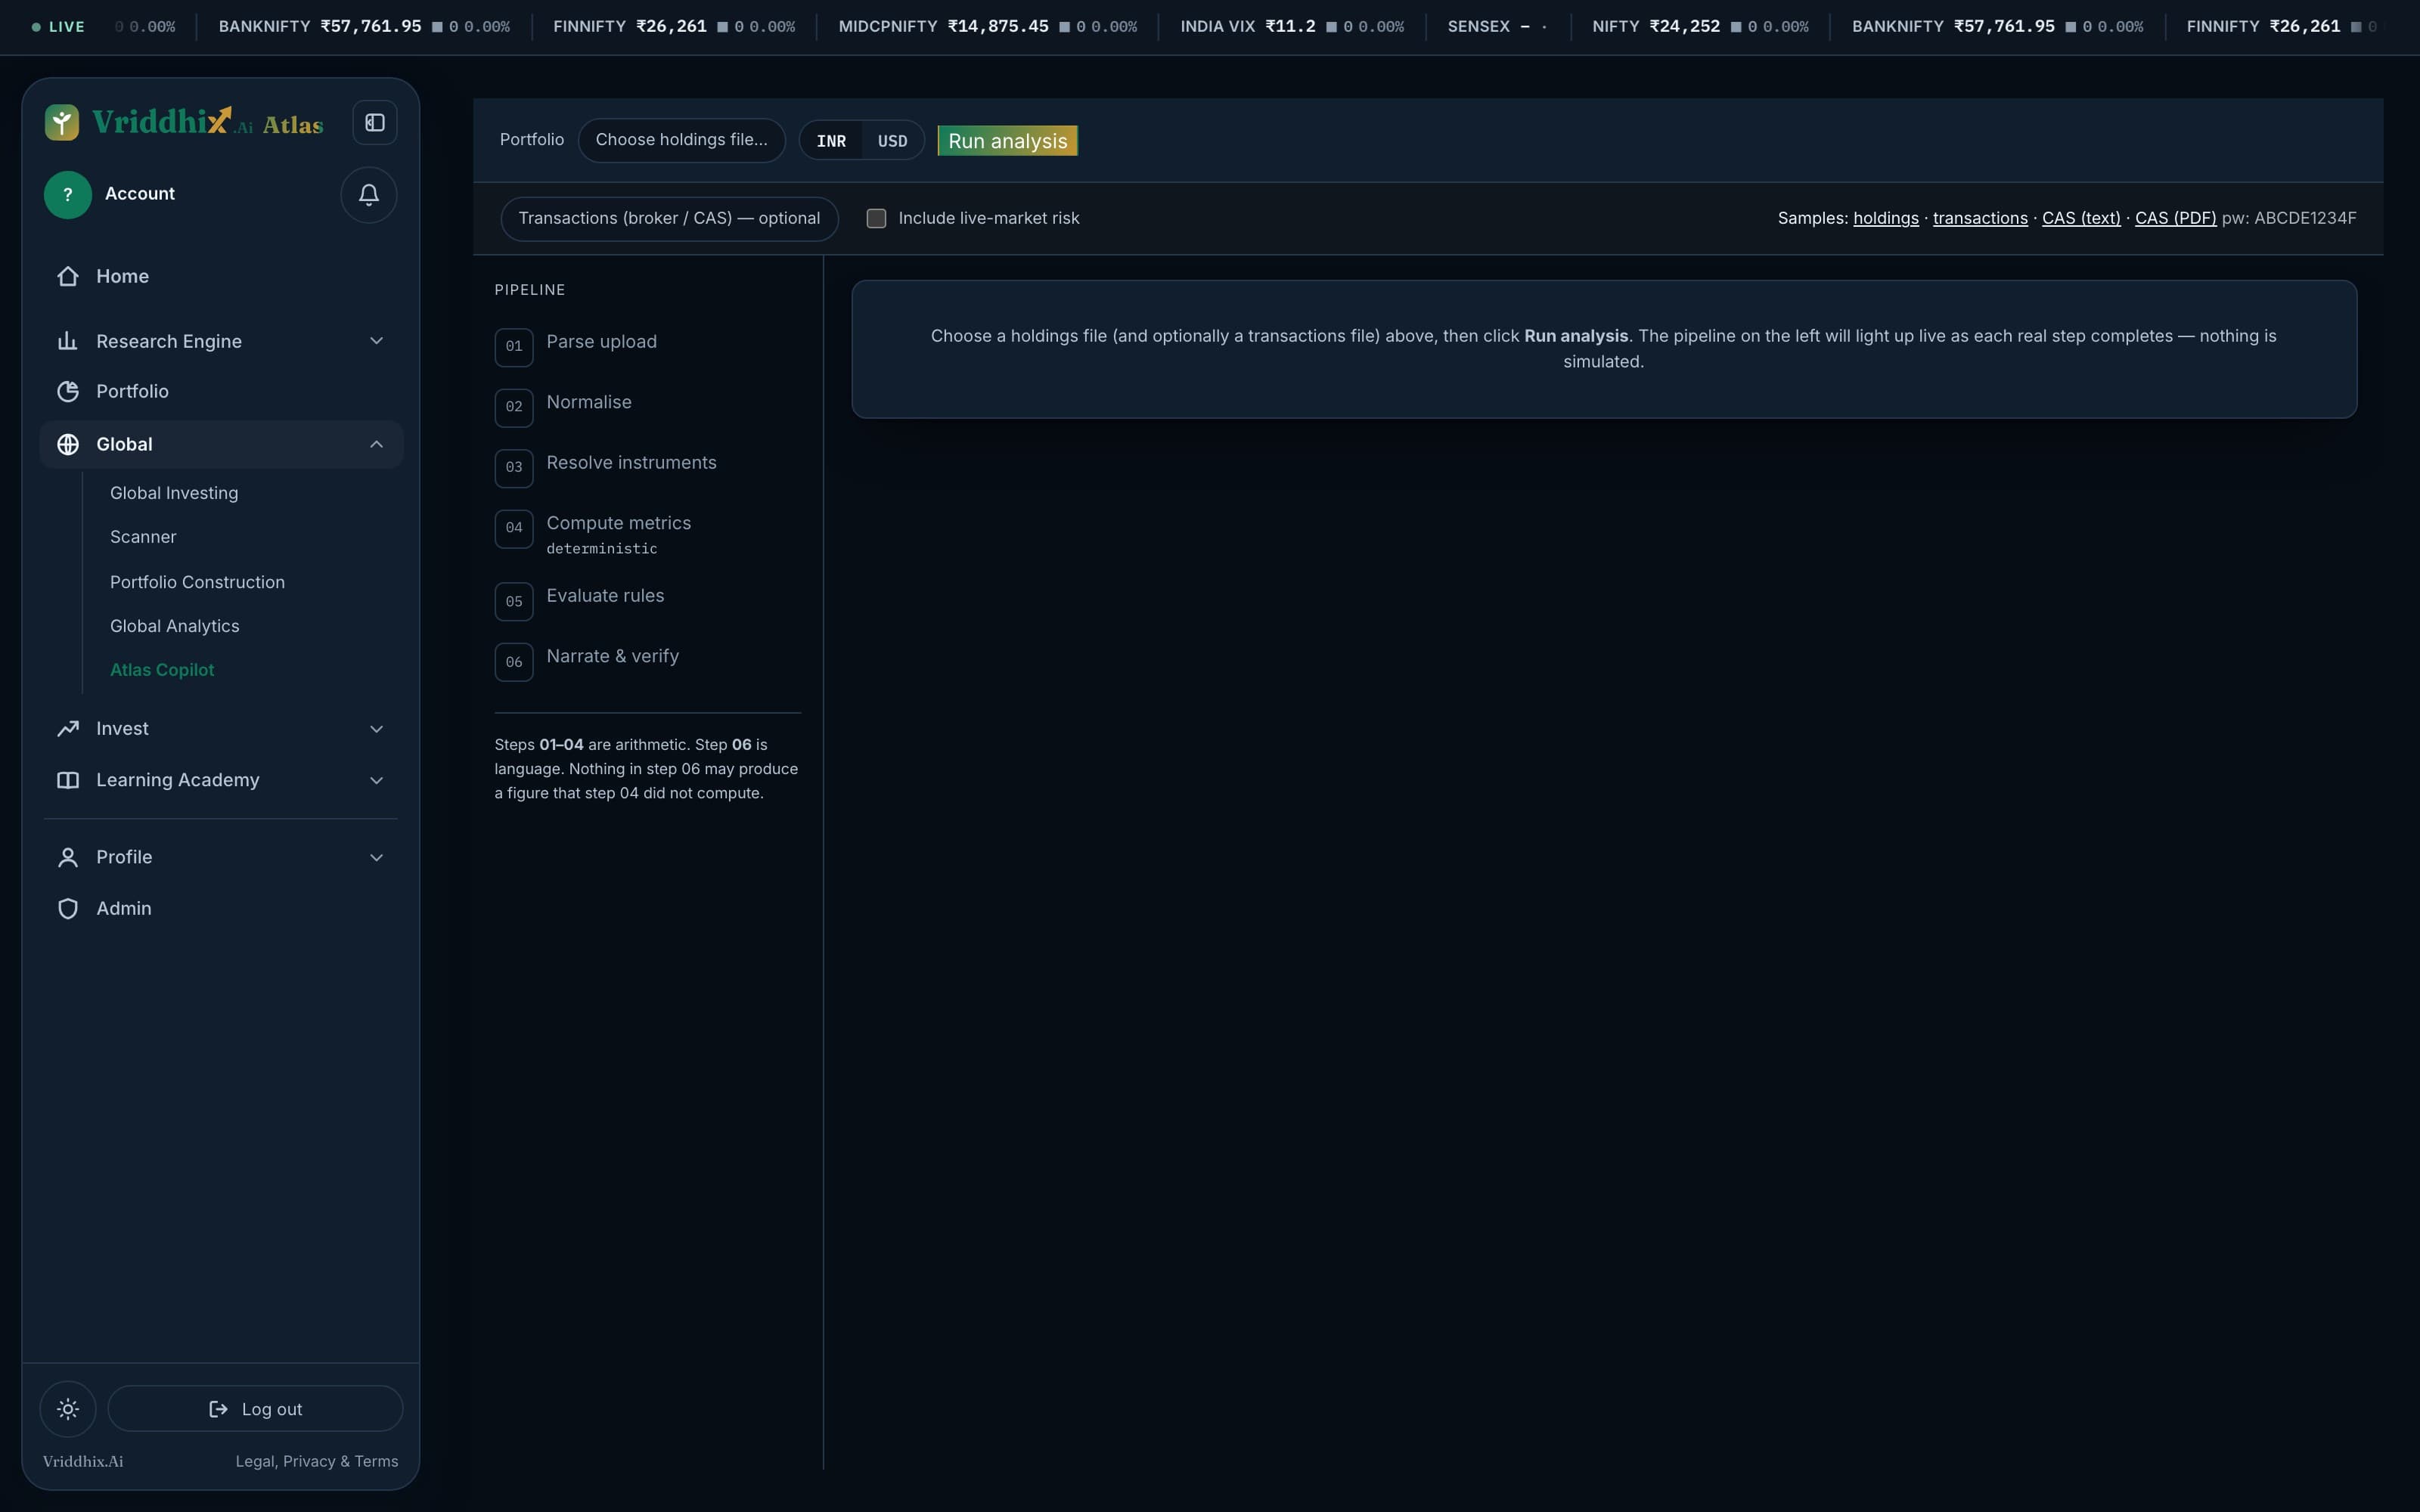2420x1512 pixels.
Task: Switch currency to INR
Action: click(831, 141)
